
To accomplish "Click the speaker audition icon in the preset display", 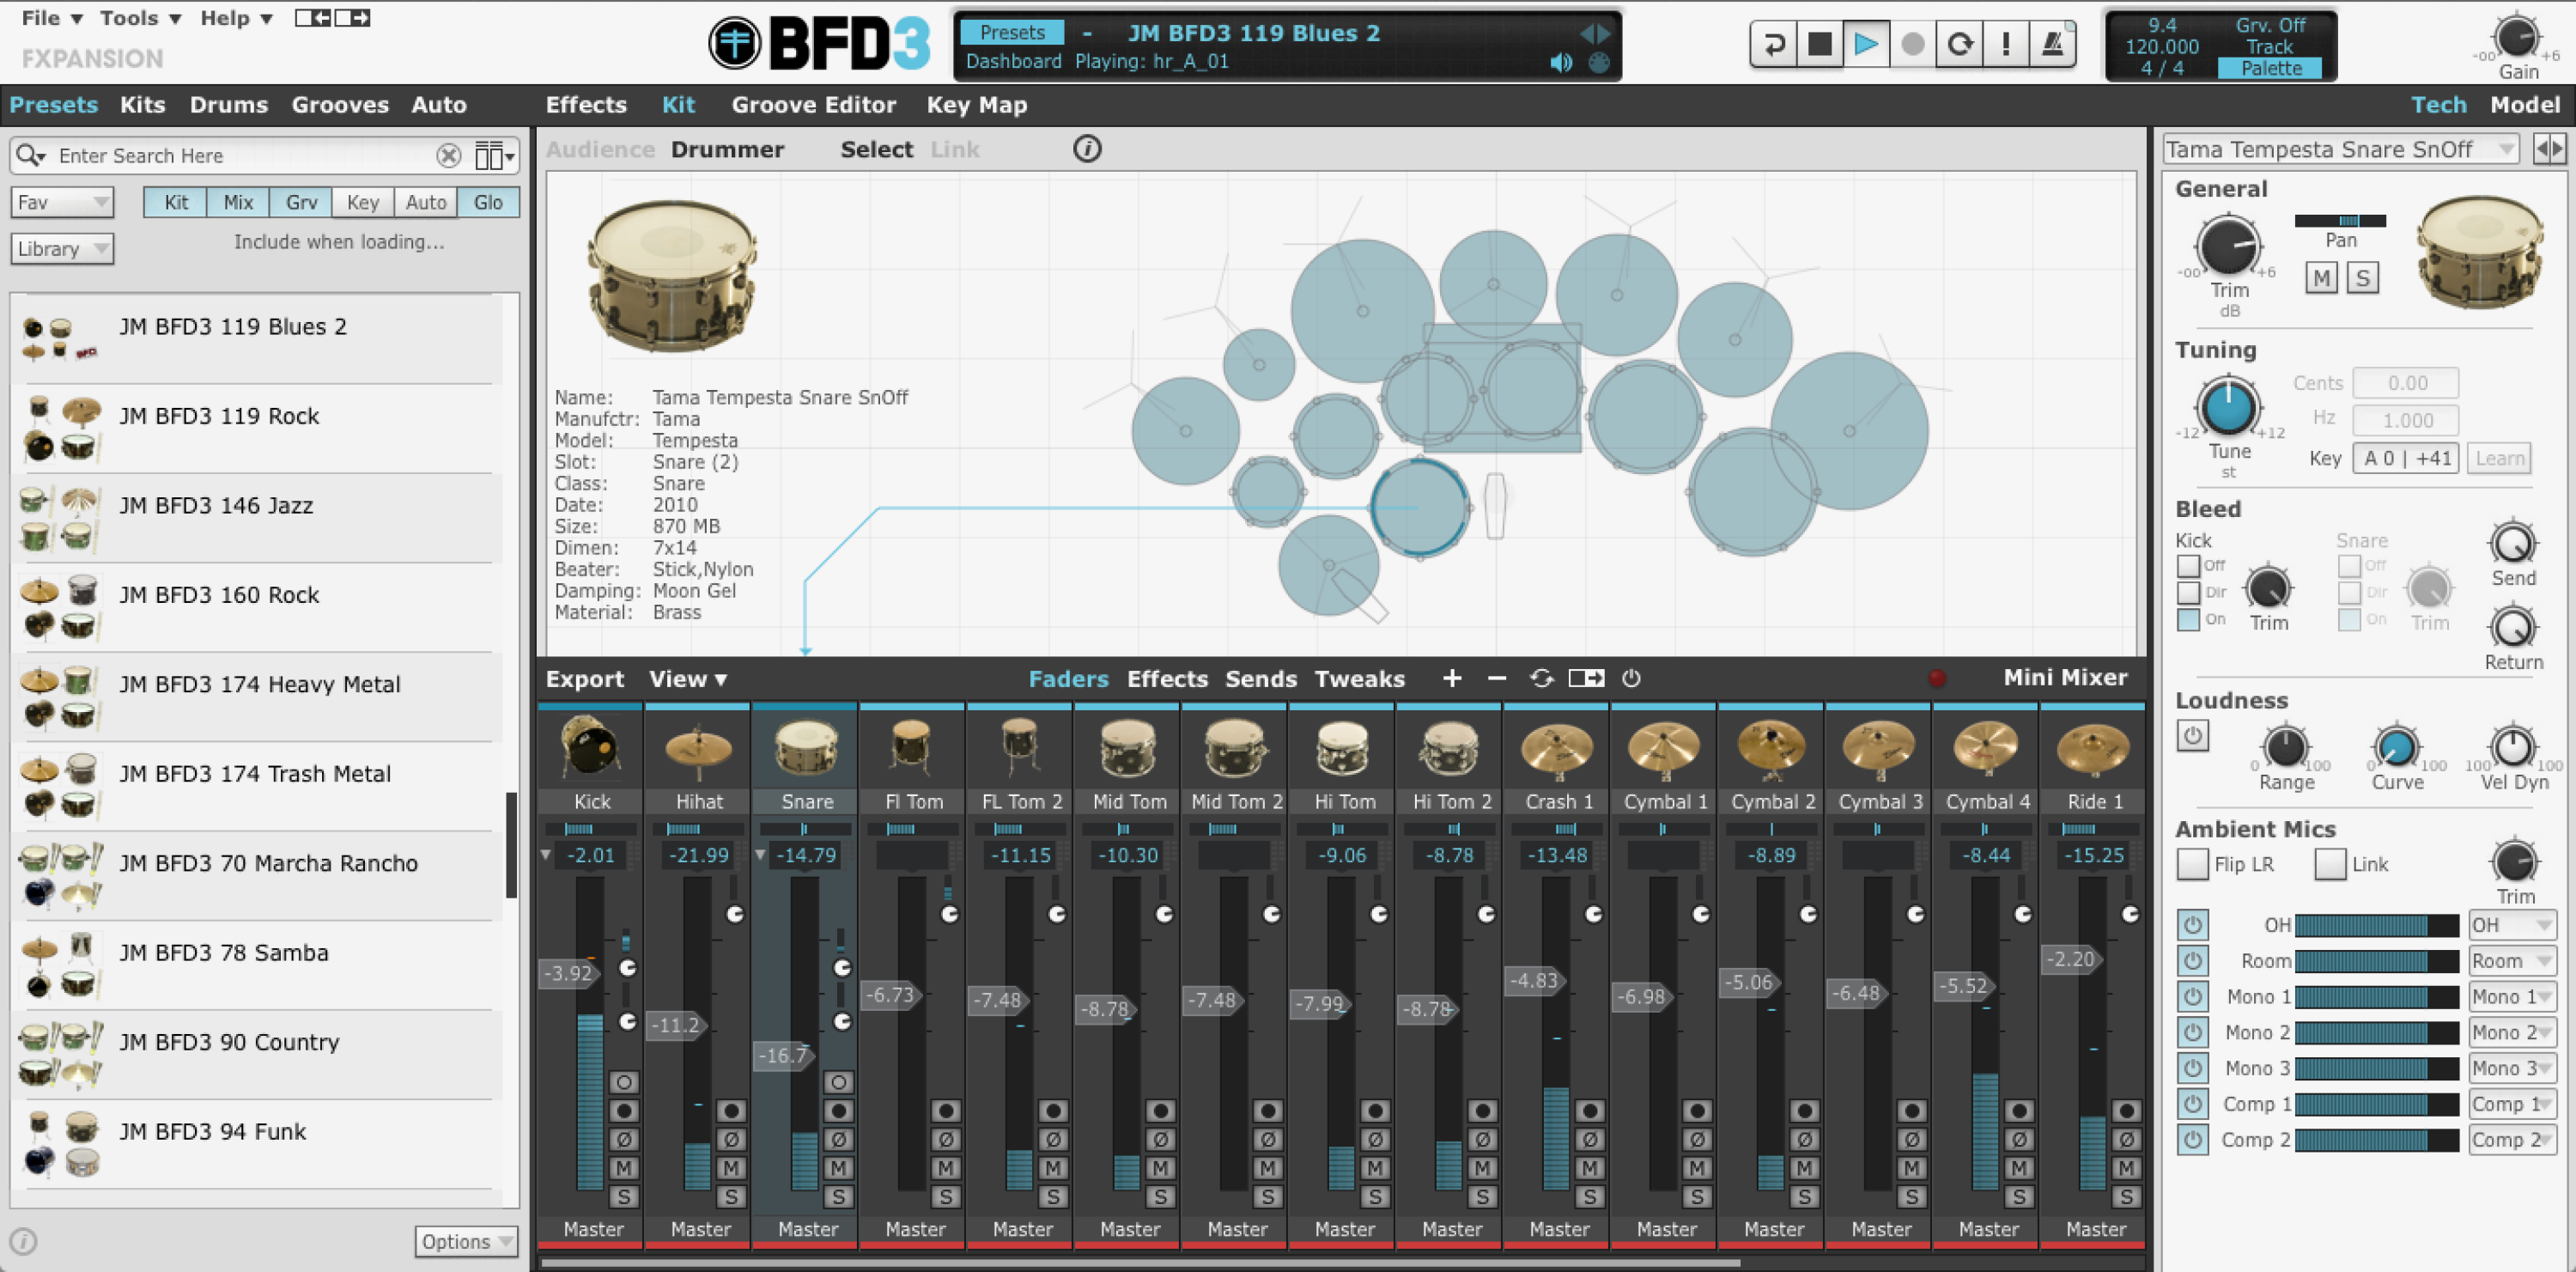I will click(1560, 61).
